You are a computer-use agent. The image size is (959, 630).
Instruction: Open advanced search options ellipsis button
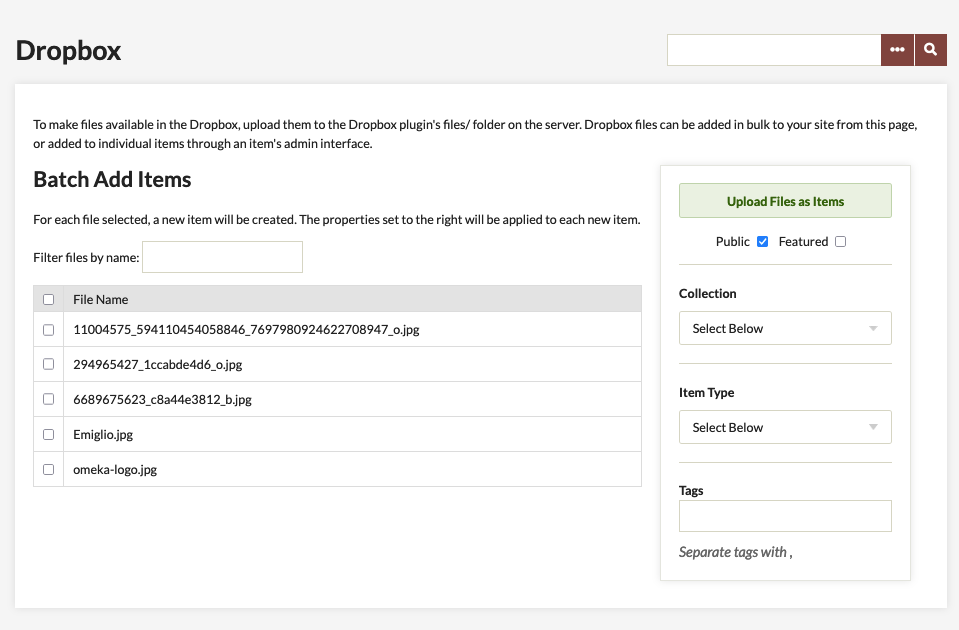897,50
